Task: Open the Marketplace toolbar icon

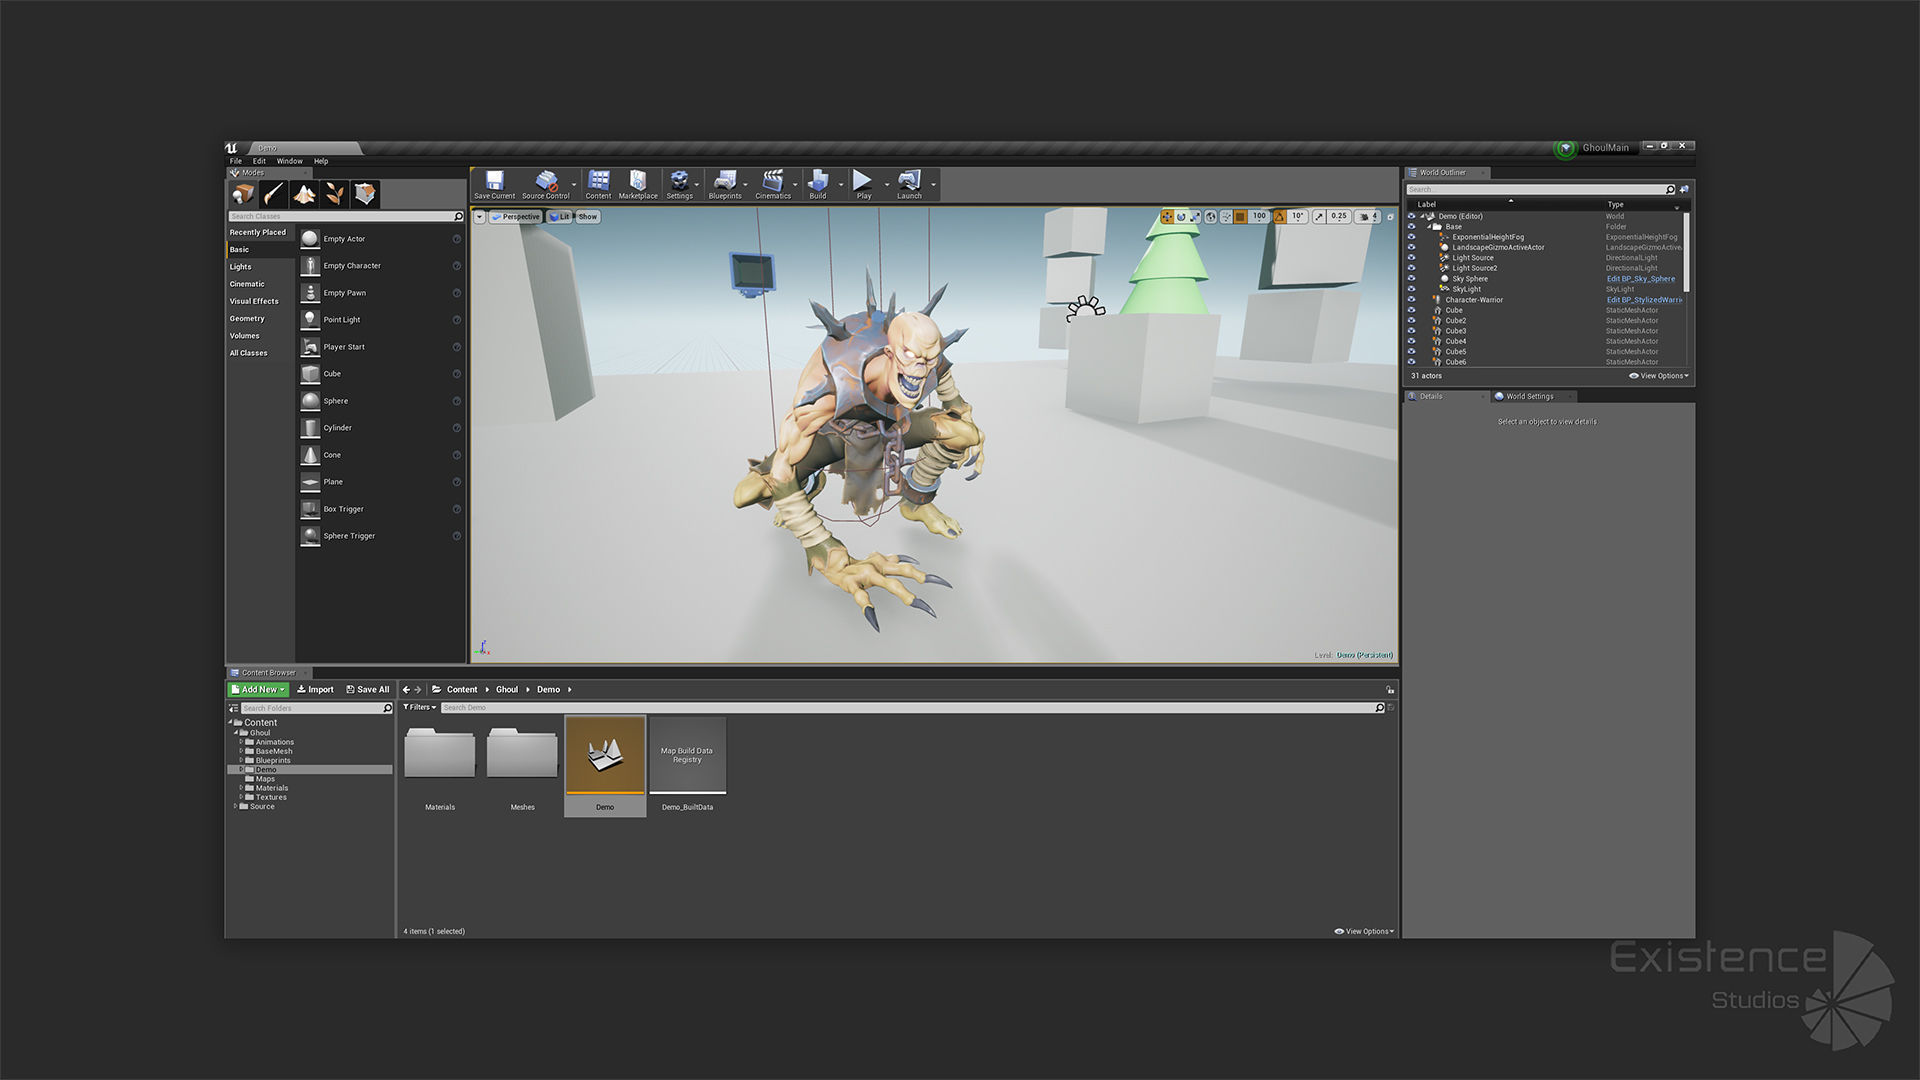Action: (x=638, y=185)
